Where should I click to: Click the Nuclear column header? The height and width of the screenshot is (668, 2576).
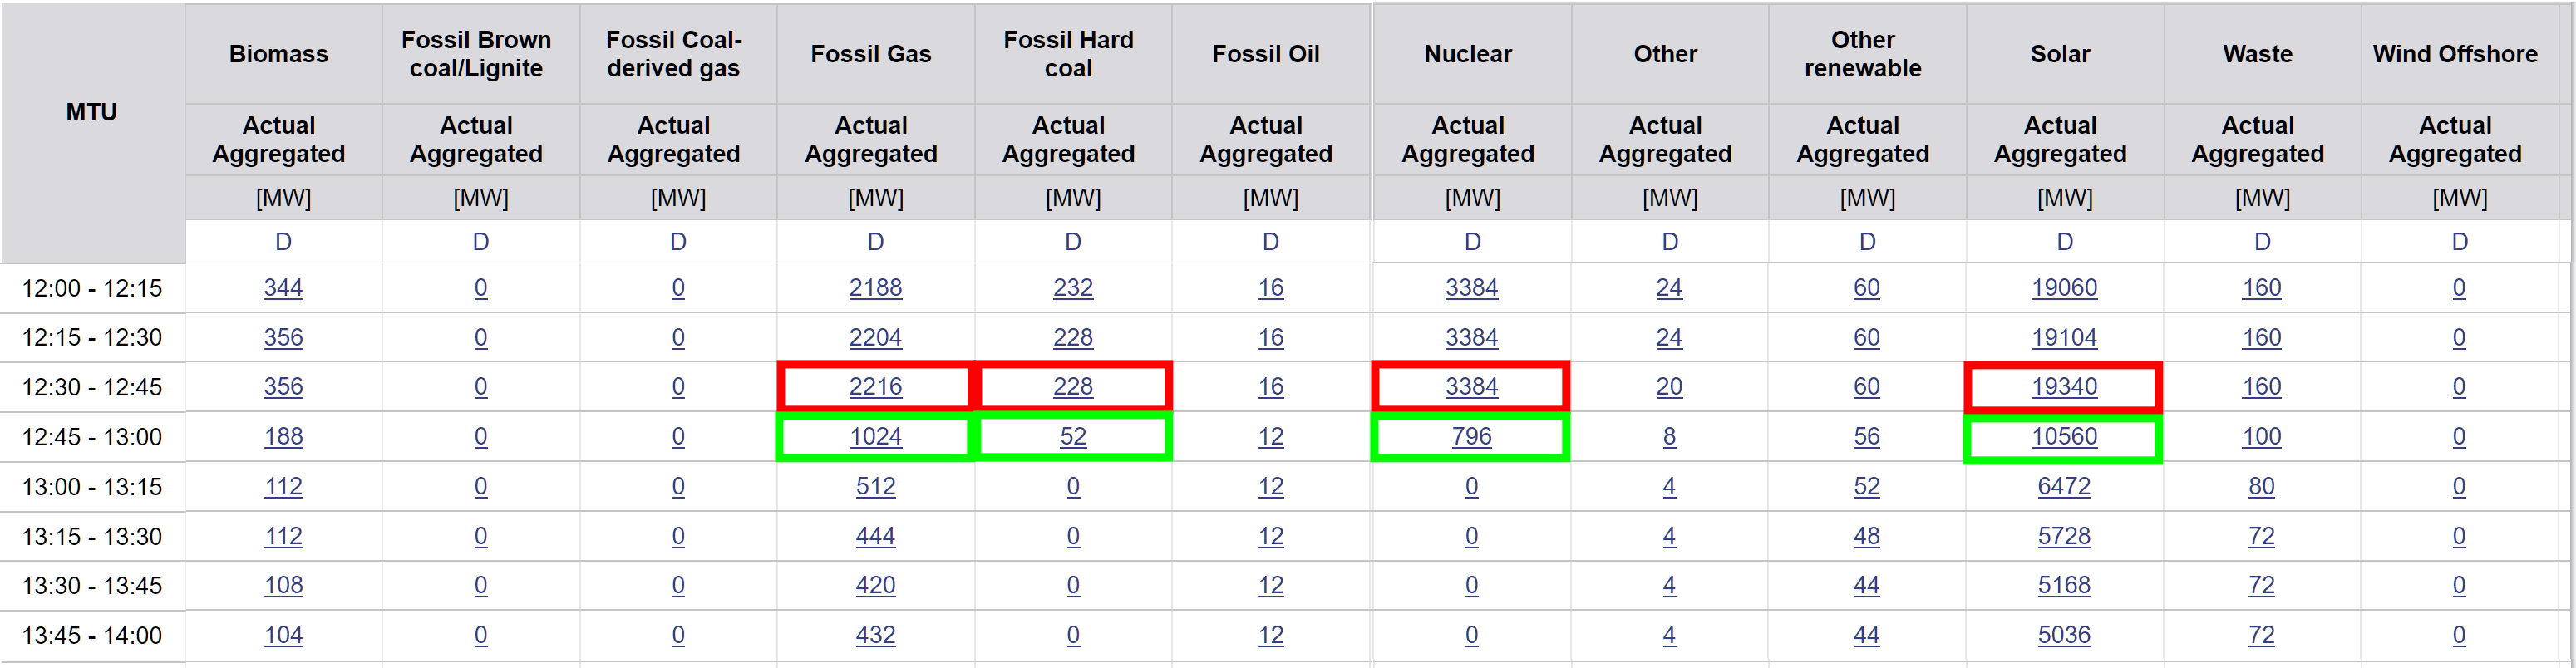click(1467, 54)
